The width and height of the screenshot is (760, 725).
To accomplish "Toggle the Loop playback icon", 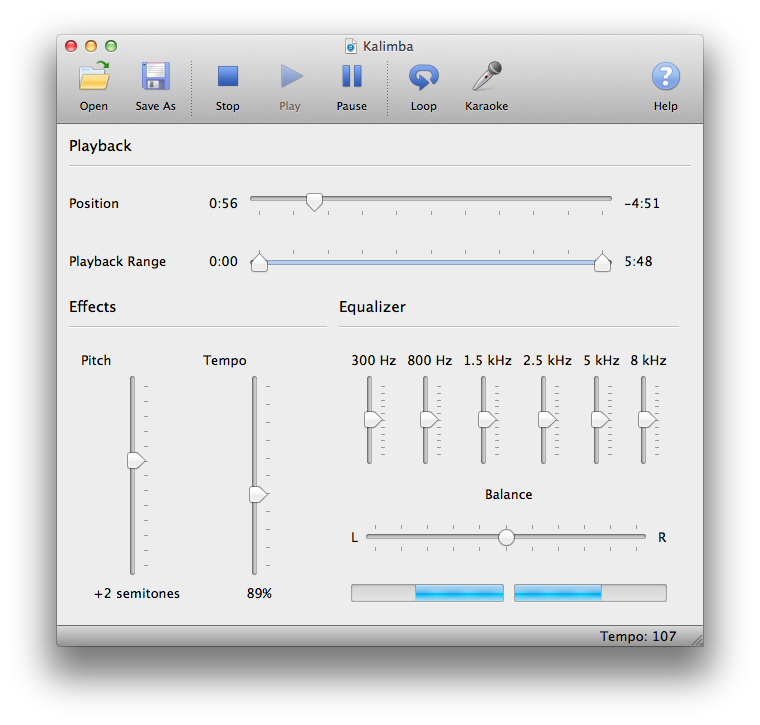I will pyautogui.click(x=424, y=77).
